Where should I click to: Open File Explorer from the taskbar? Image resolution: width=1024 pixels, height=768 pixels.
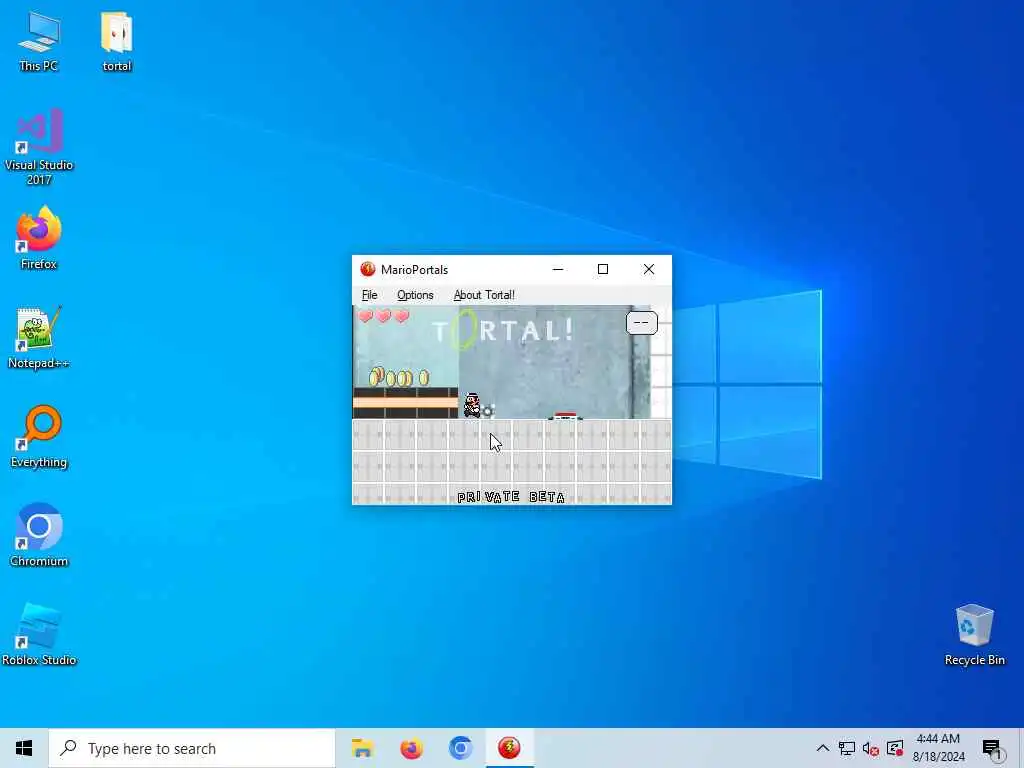(x=362, y=748)
